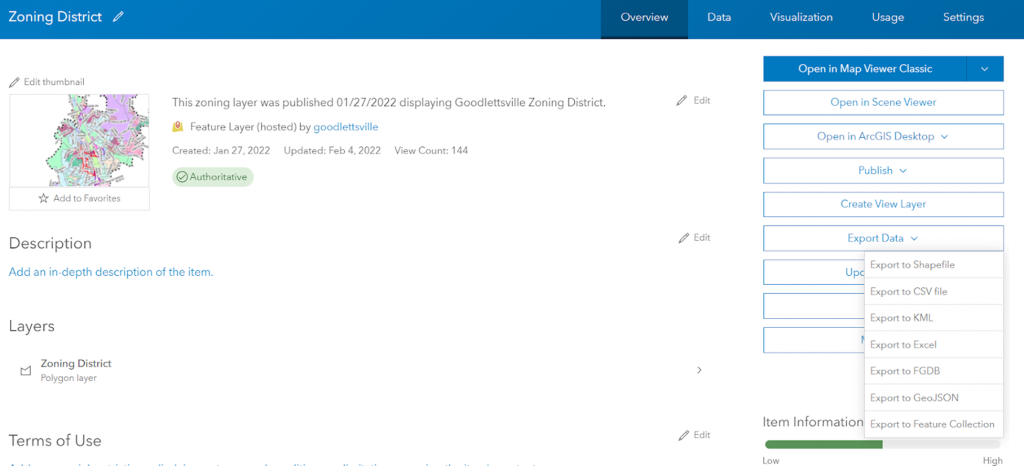This screenshot has height=466, width=1024.
Task: Switch to the Data tab
Action: point(719,17)
